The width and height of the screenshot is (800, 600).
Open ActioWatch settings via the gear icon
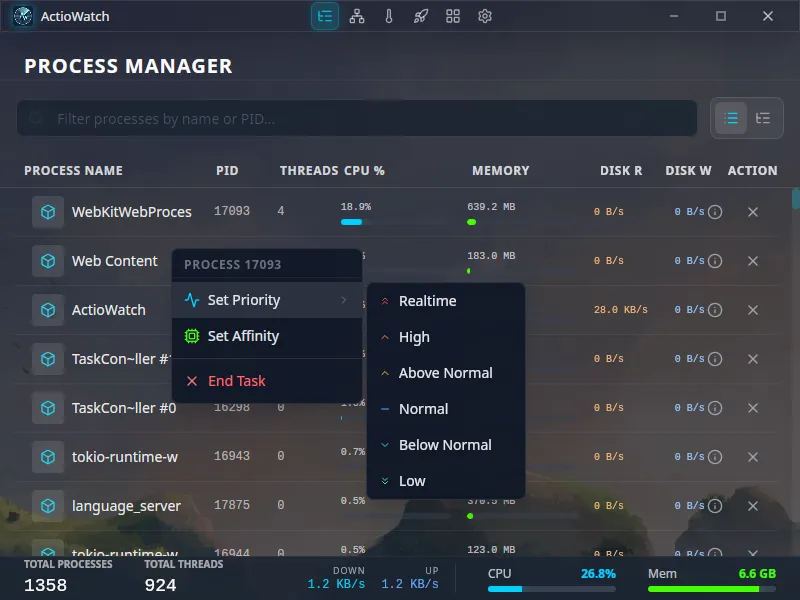485,16
